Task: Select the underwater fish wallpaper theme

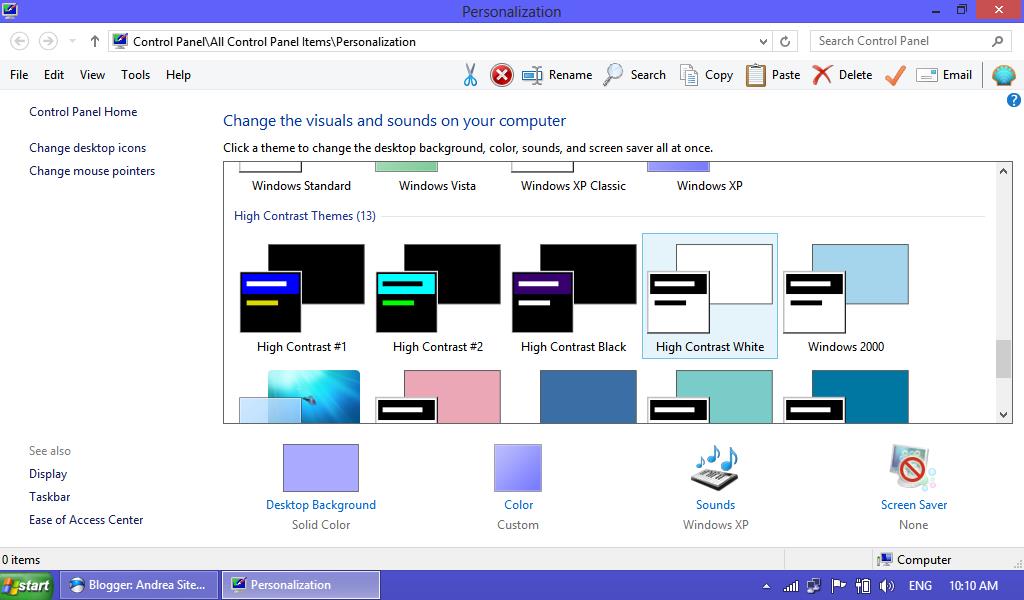Action: point(300,396)
